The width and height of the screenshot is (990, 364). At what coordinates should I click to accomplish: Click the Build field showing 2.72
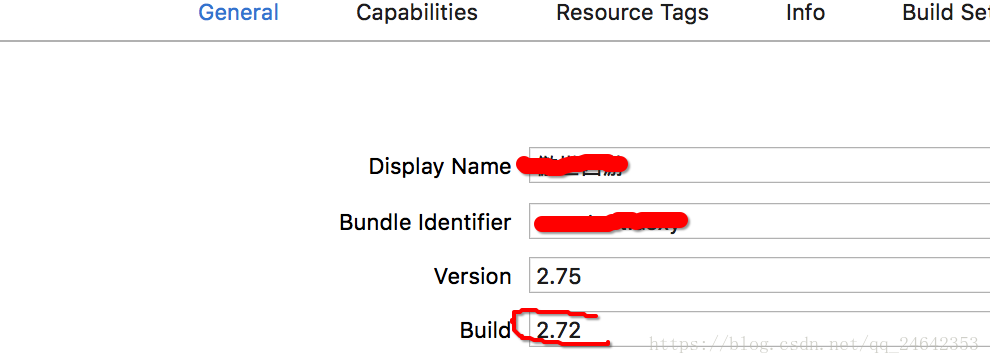pyautogui.click(x=760, y=329)
